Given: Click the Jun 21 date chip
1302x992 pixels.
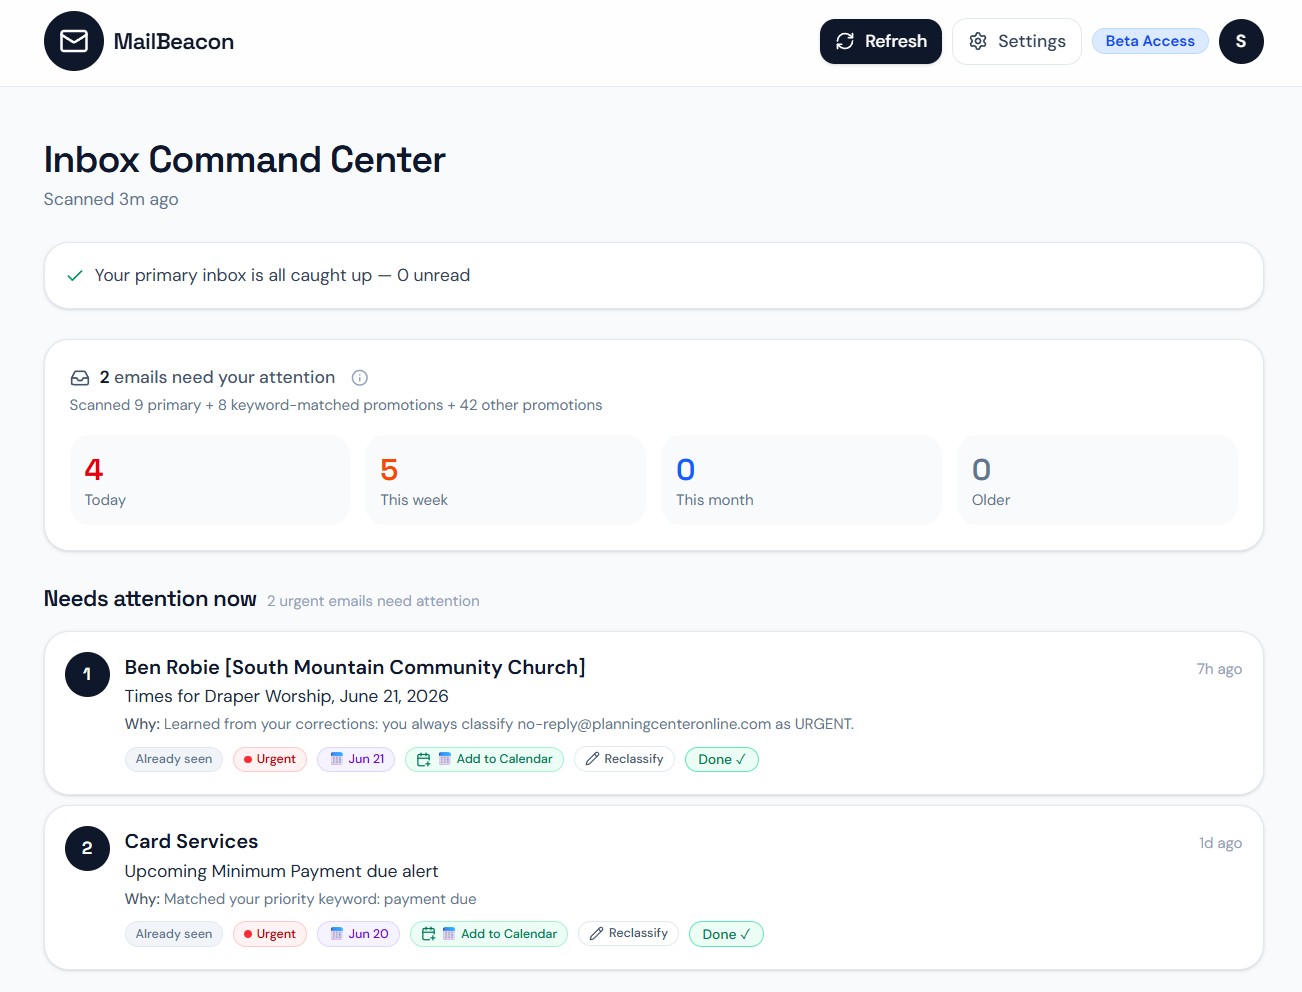Looking at the screenshot, I should 357,759.
